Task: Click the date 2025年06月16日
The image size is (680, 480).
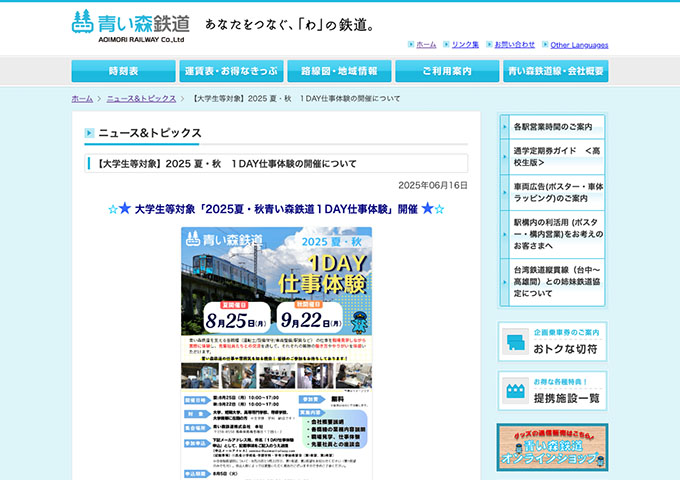Action: point(433,186)
